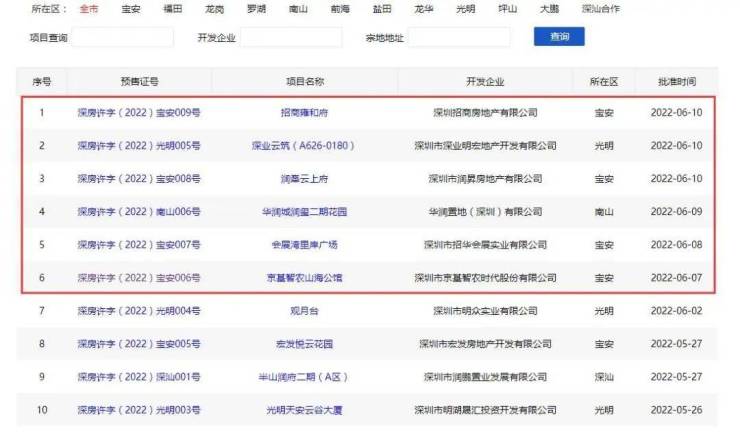Select developer 深圳市明湖晟汇投资开发有限公司
This screenshot has height=443, width=740.
[x=485, y=410]
